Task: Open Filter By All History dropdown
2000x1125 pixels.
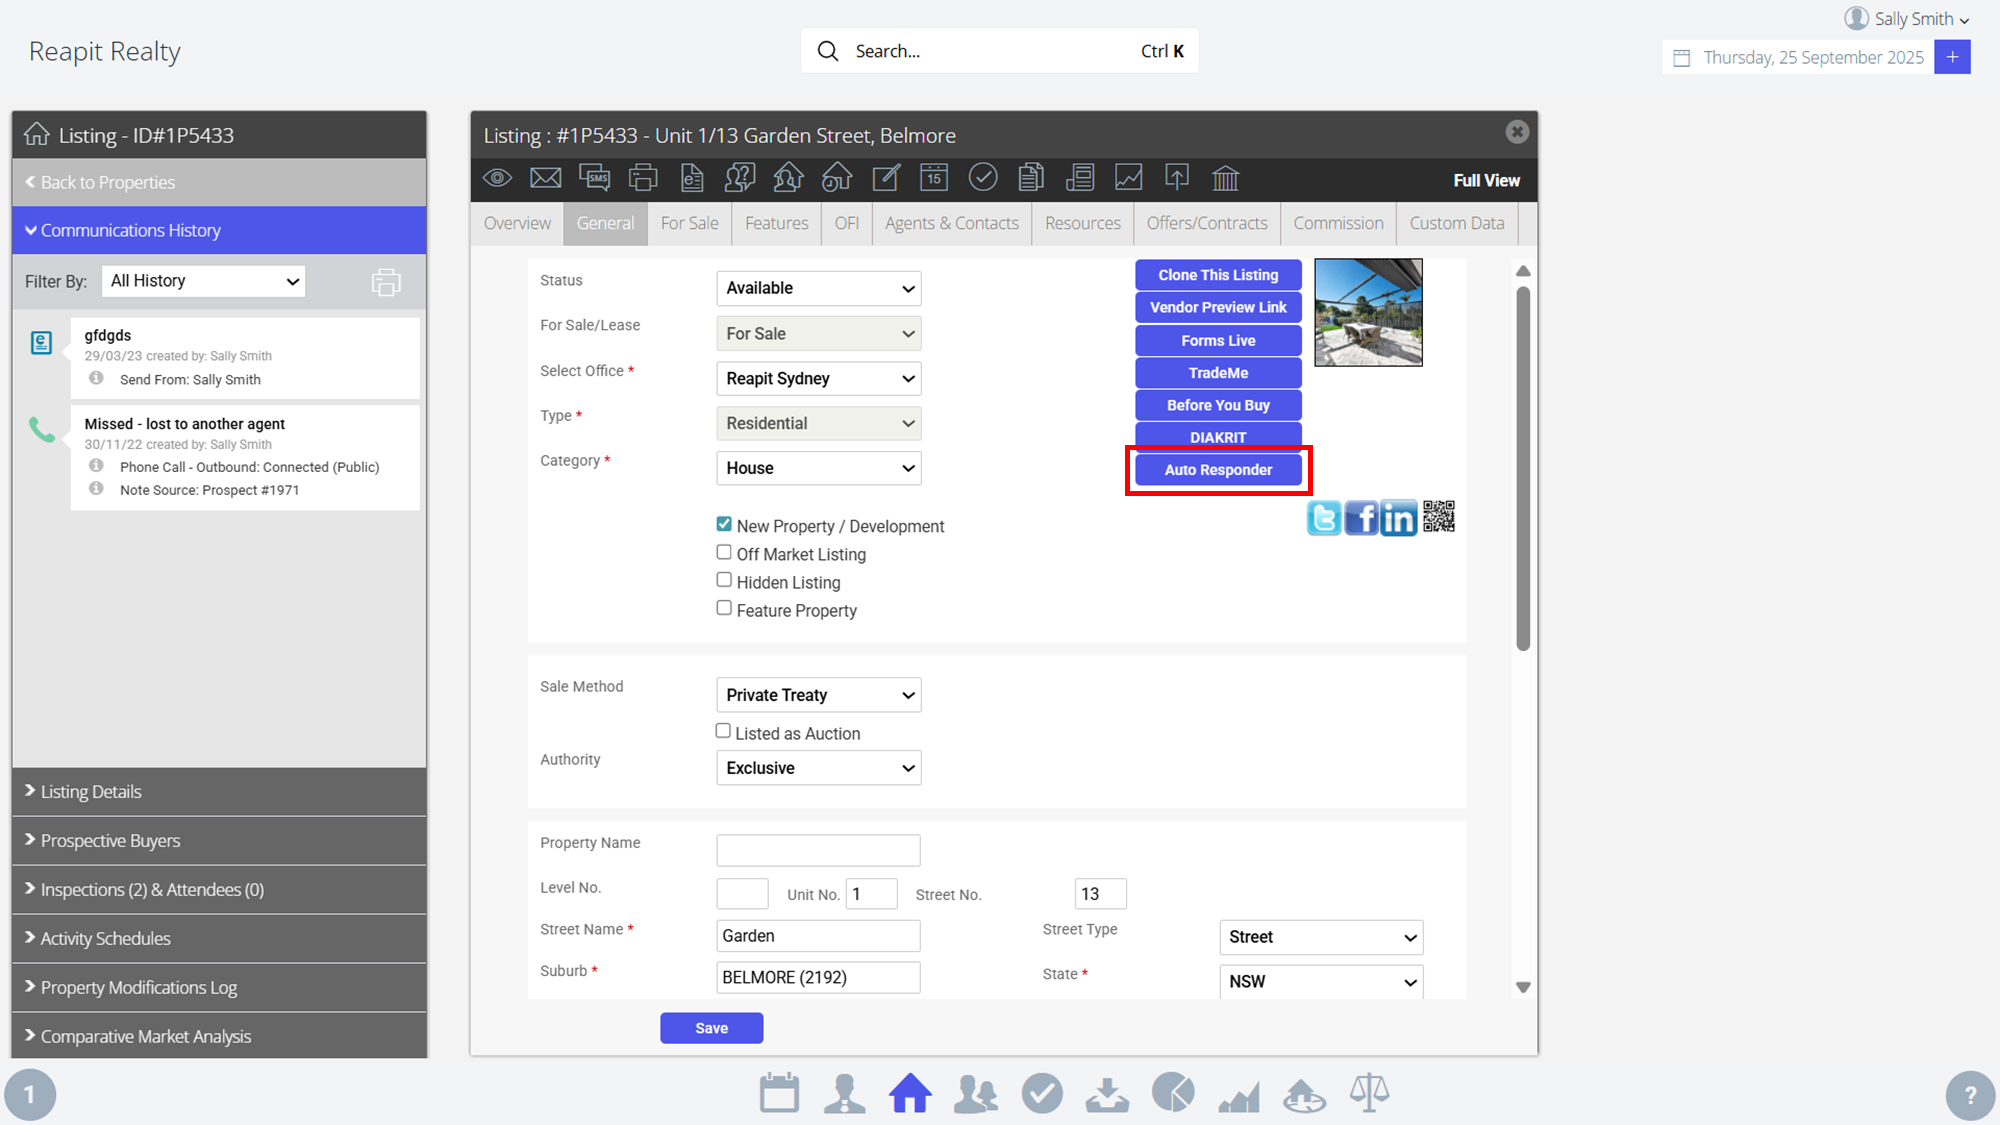Action: [x=203, y=281]
